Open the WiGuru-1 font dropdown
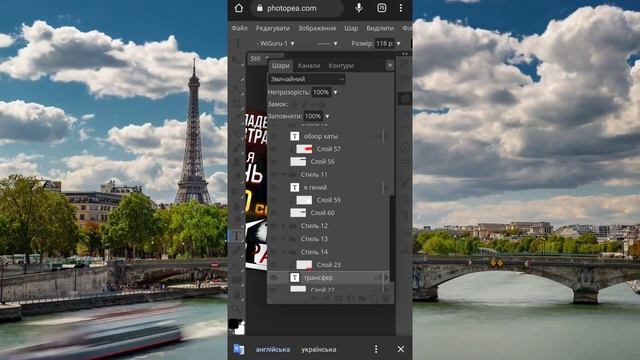 click(276, 43)
